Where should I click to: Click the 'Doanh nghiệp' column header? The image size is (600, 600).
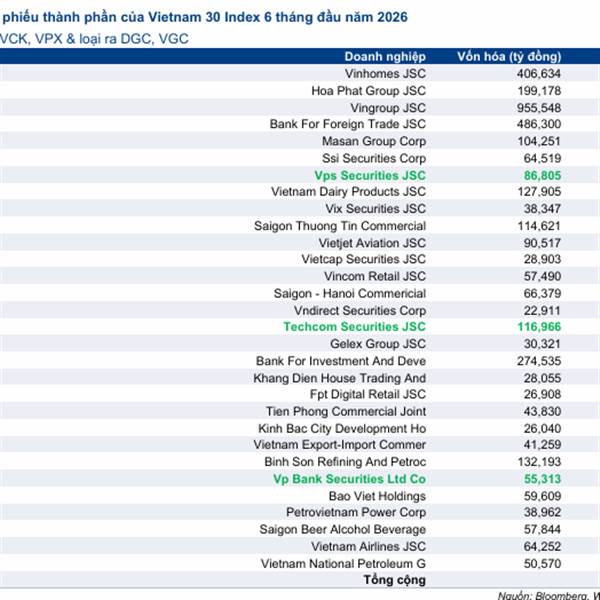(385, 57)
